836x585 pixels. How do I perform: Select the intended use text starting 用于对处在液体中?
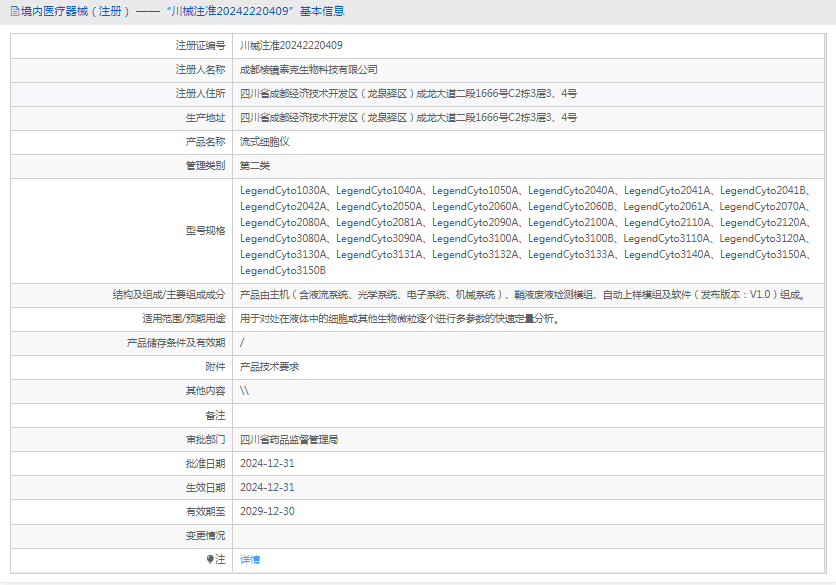[399, 318]
